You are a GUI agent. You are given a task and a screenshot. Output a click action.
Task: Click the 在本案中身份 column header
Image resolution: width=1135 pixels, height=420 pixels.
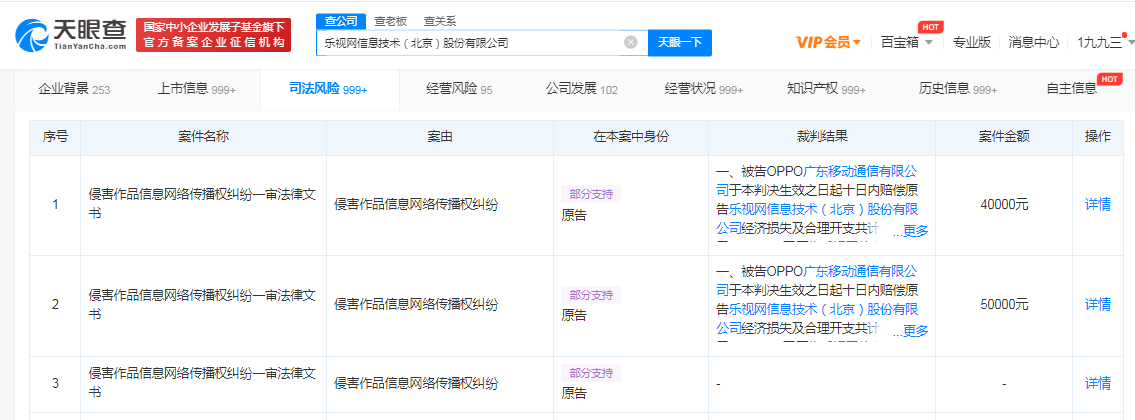click(630, 137)
